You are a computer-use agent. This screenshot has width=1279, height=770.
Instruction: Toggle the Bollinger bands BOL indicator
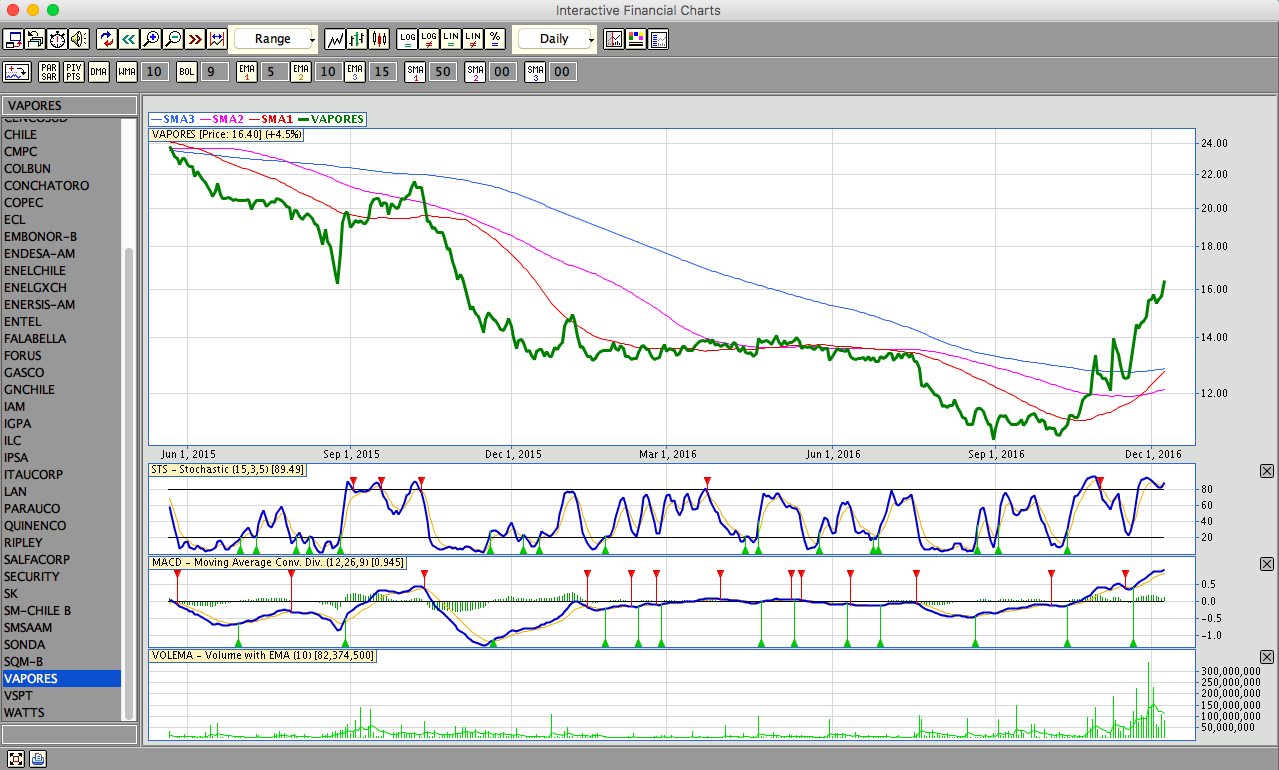pos(187,72)
